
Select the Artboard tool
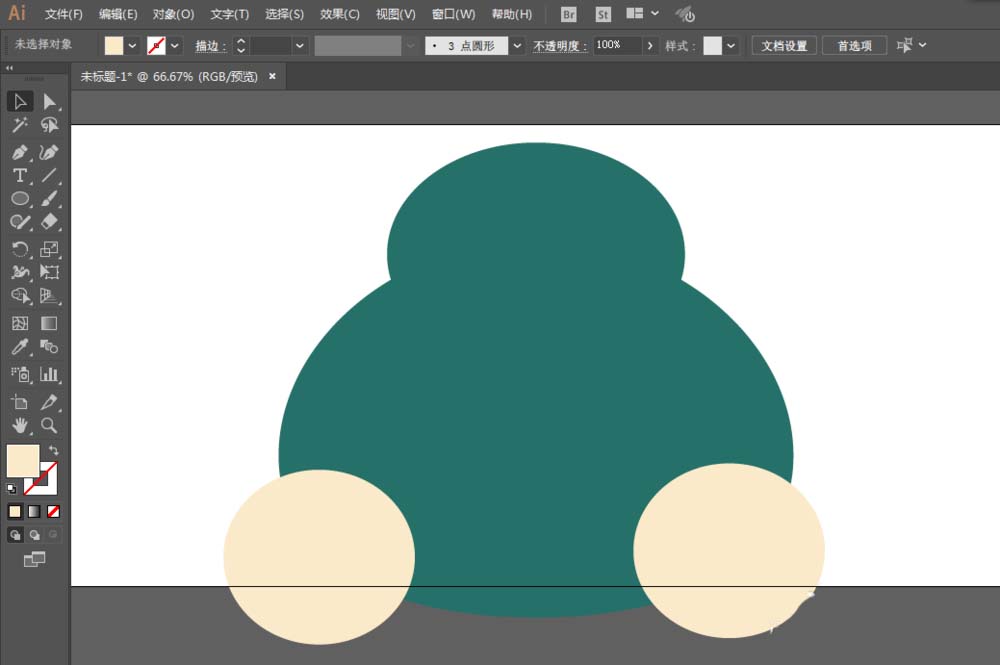20,402
